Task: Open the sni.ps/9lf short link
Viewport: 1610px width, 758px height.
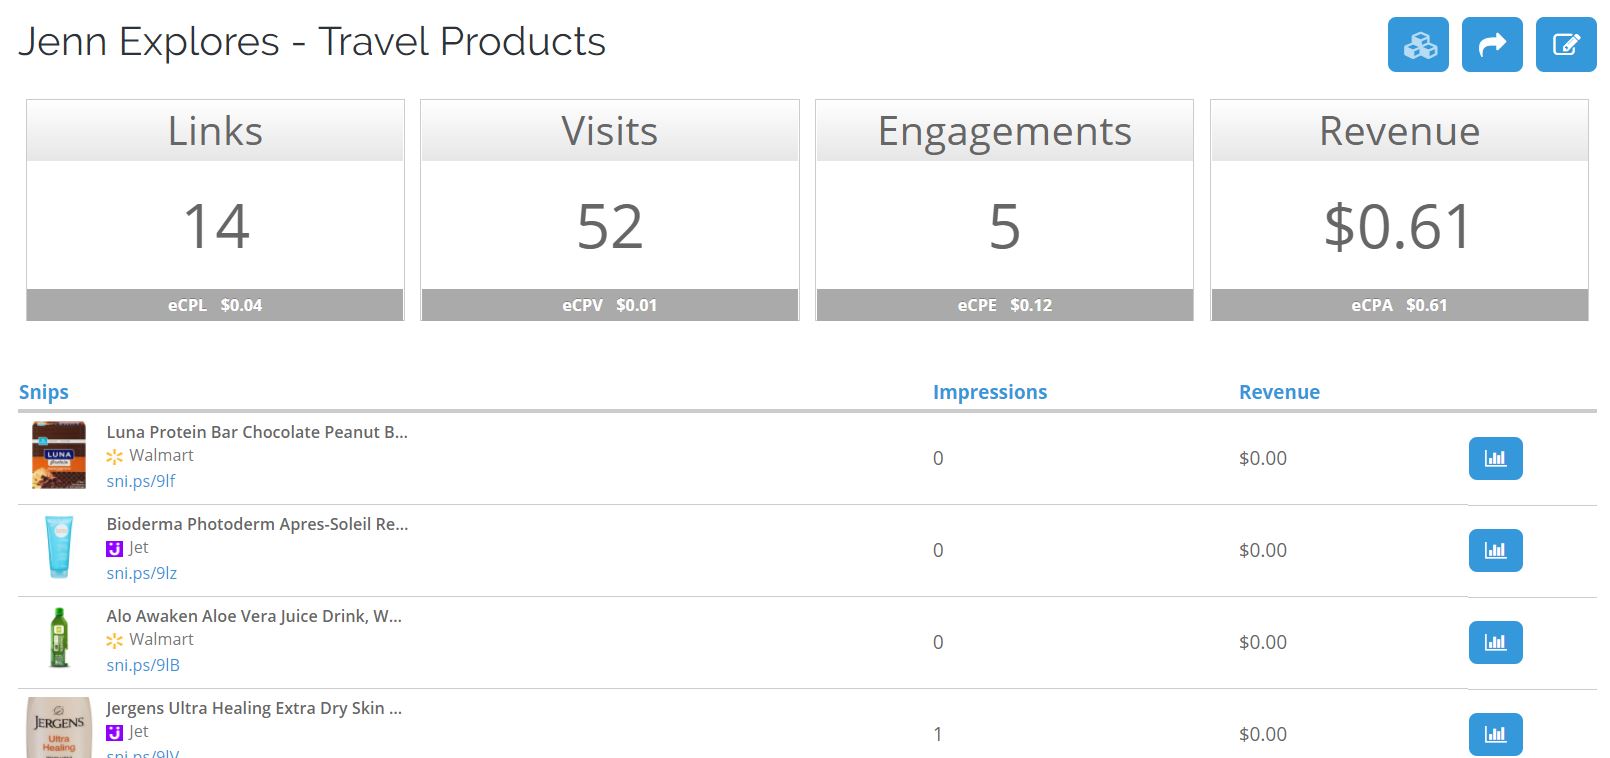Action: pos(141,481)
